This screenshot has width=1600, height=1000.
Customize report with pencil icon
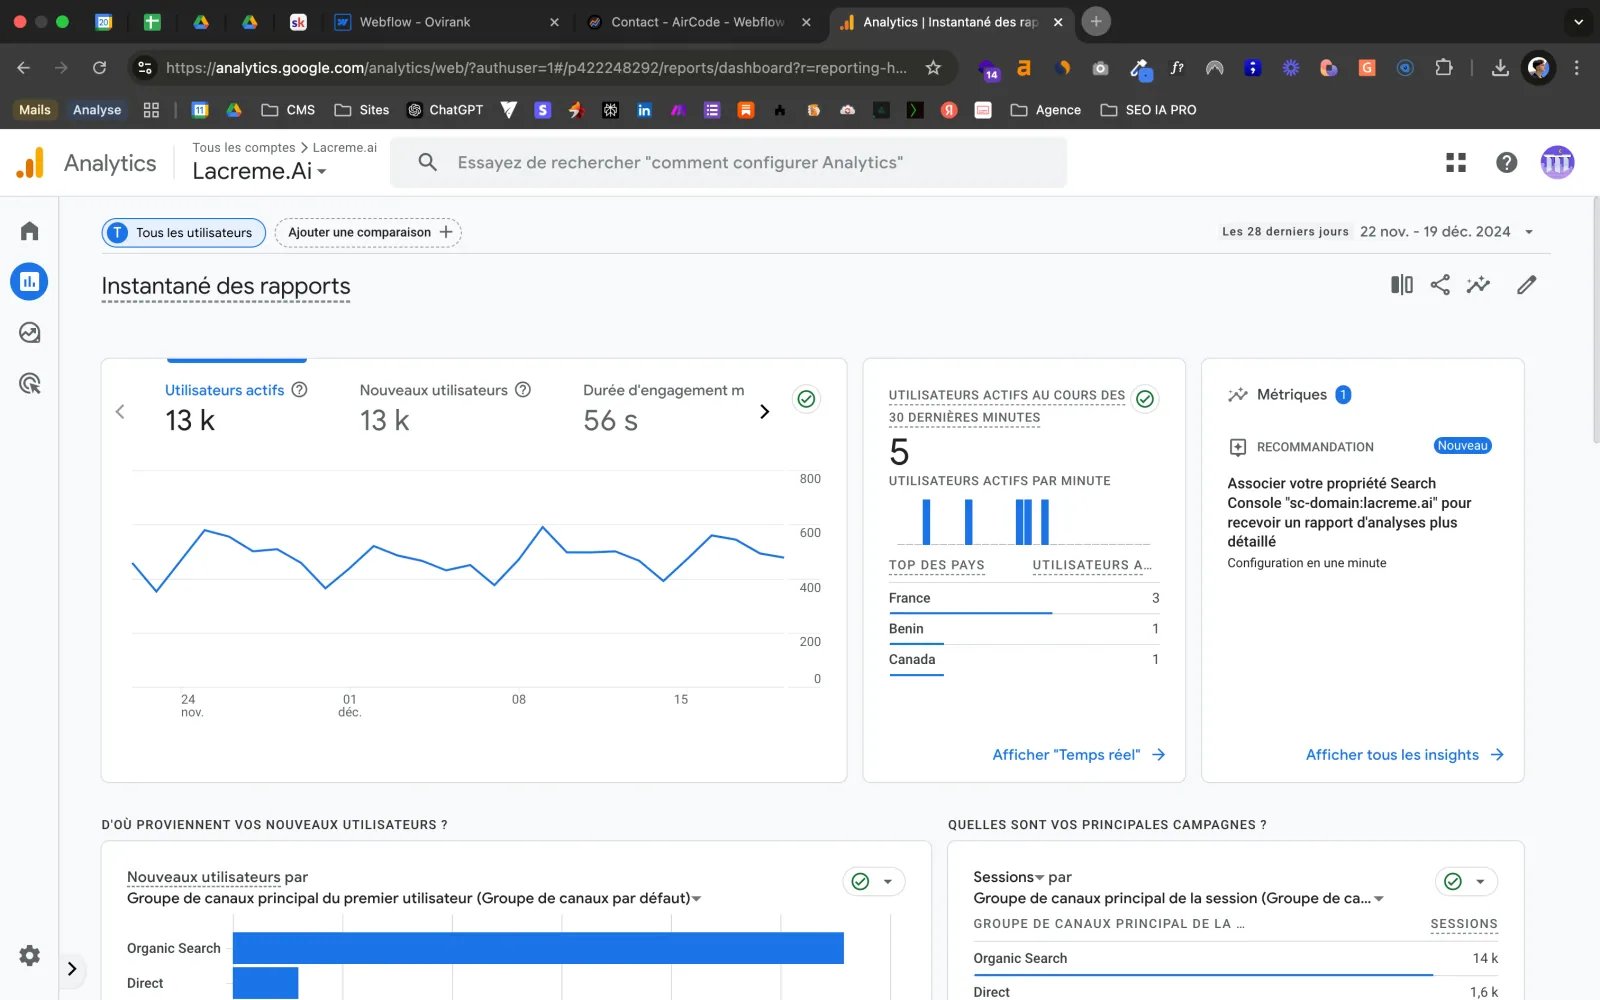(x=1526, y=285)
